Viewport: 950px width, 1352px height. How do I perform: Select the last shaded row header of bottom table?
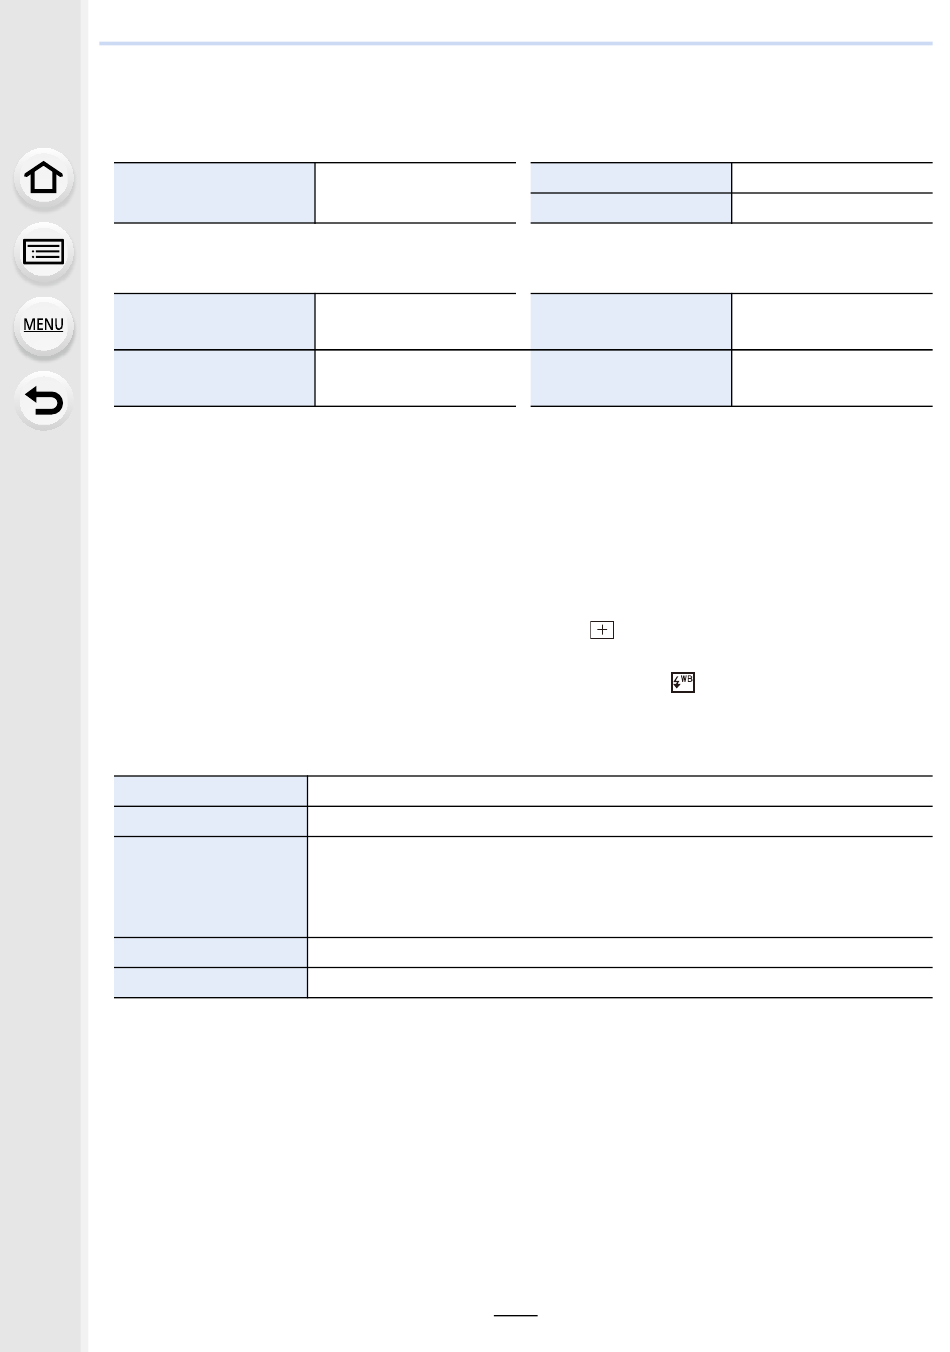(210, 982)
